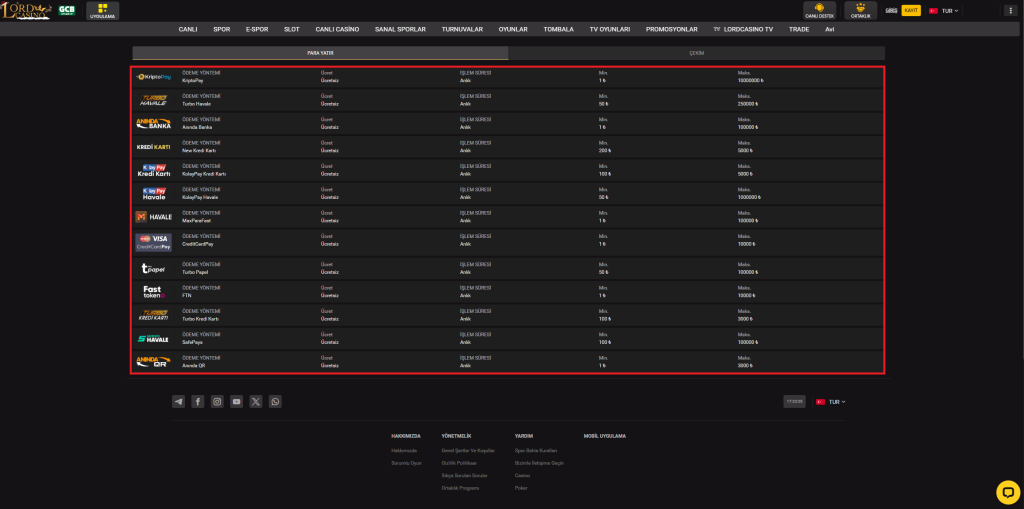
Task: Open the three-dot more options menu
Action: pos(1009,10)
